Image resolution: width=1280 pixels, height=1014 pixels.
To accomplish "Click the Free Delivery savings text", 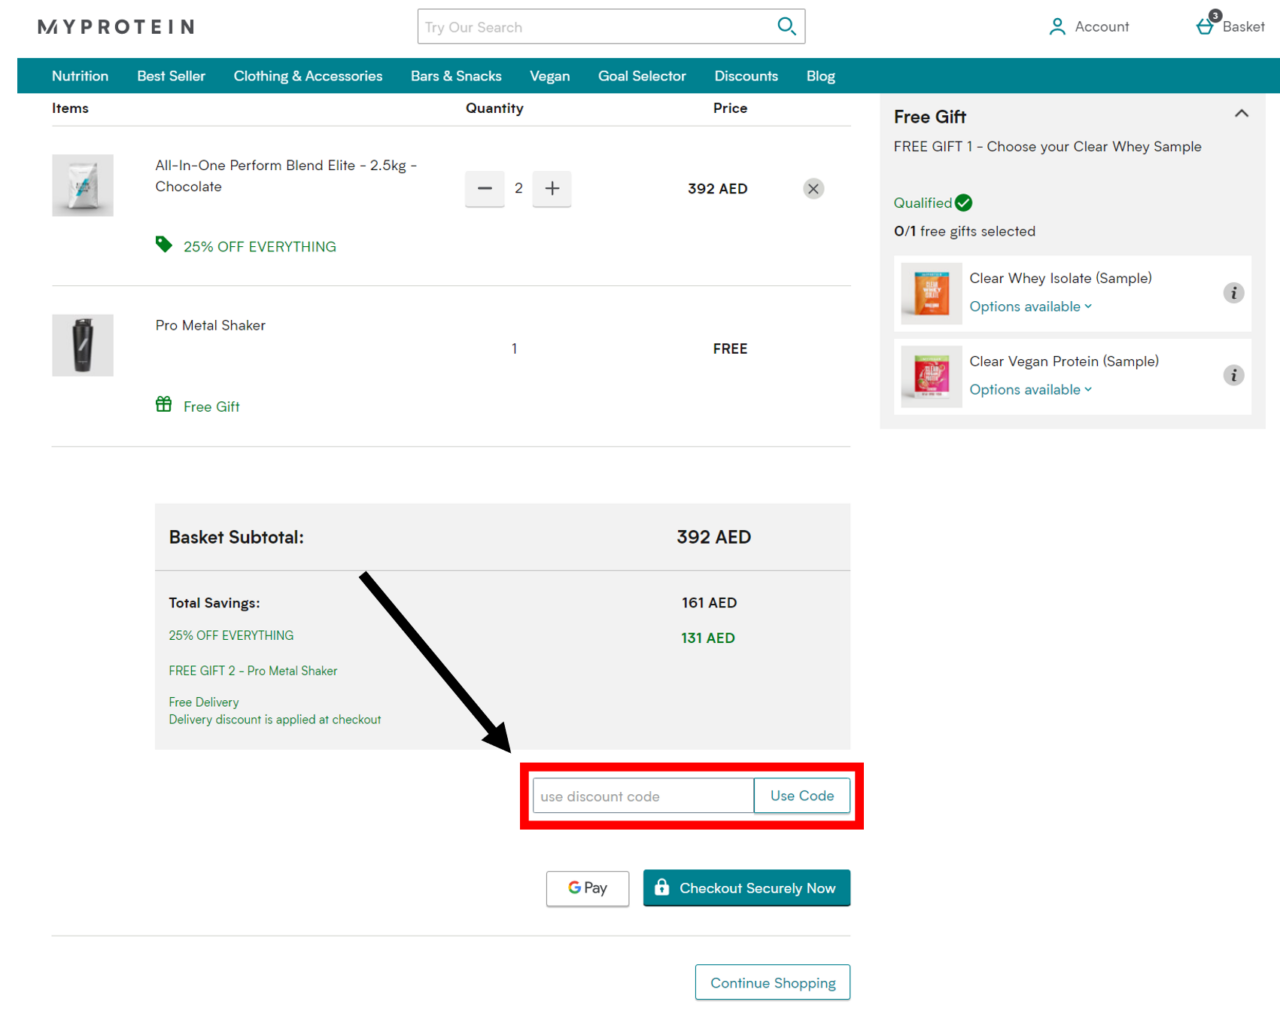I will pos(204,702).
